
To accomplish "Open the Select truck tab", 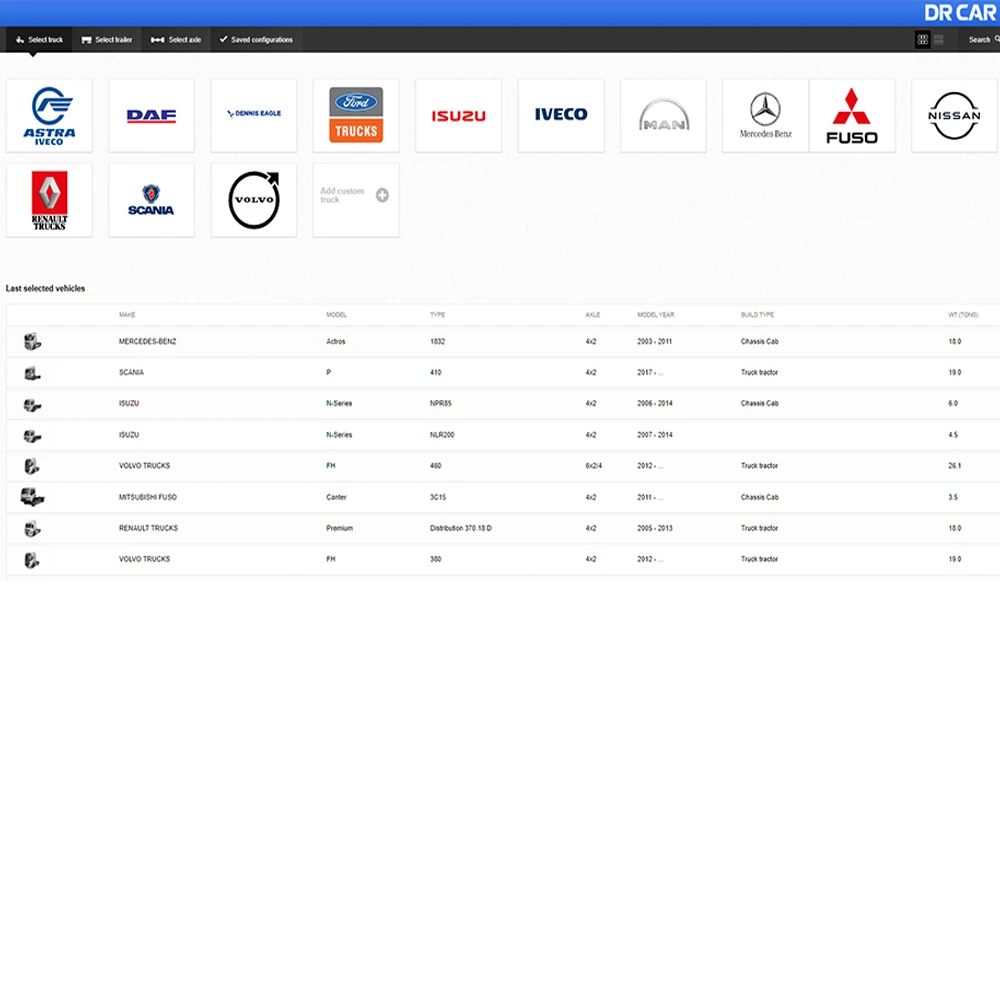I will [39, 40].
